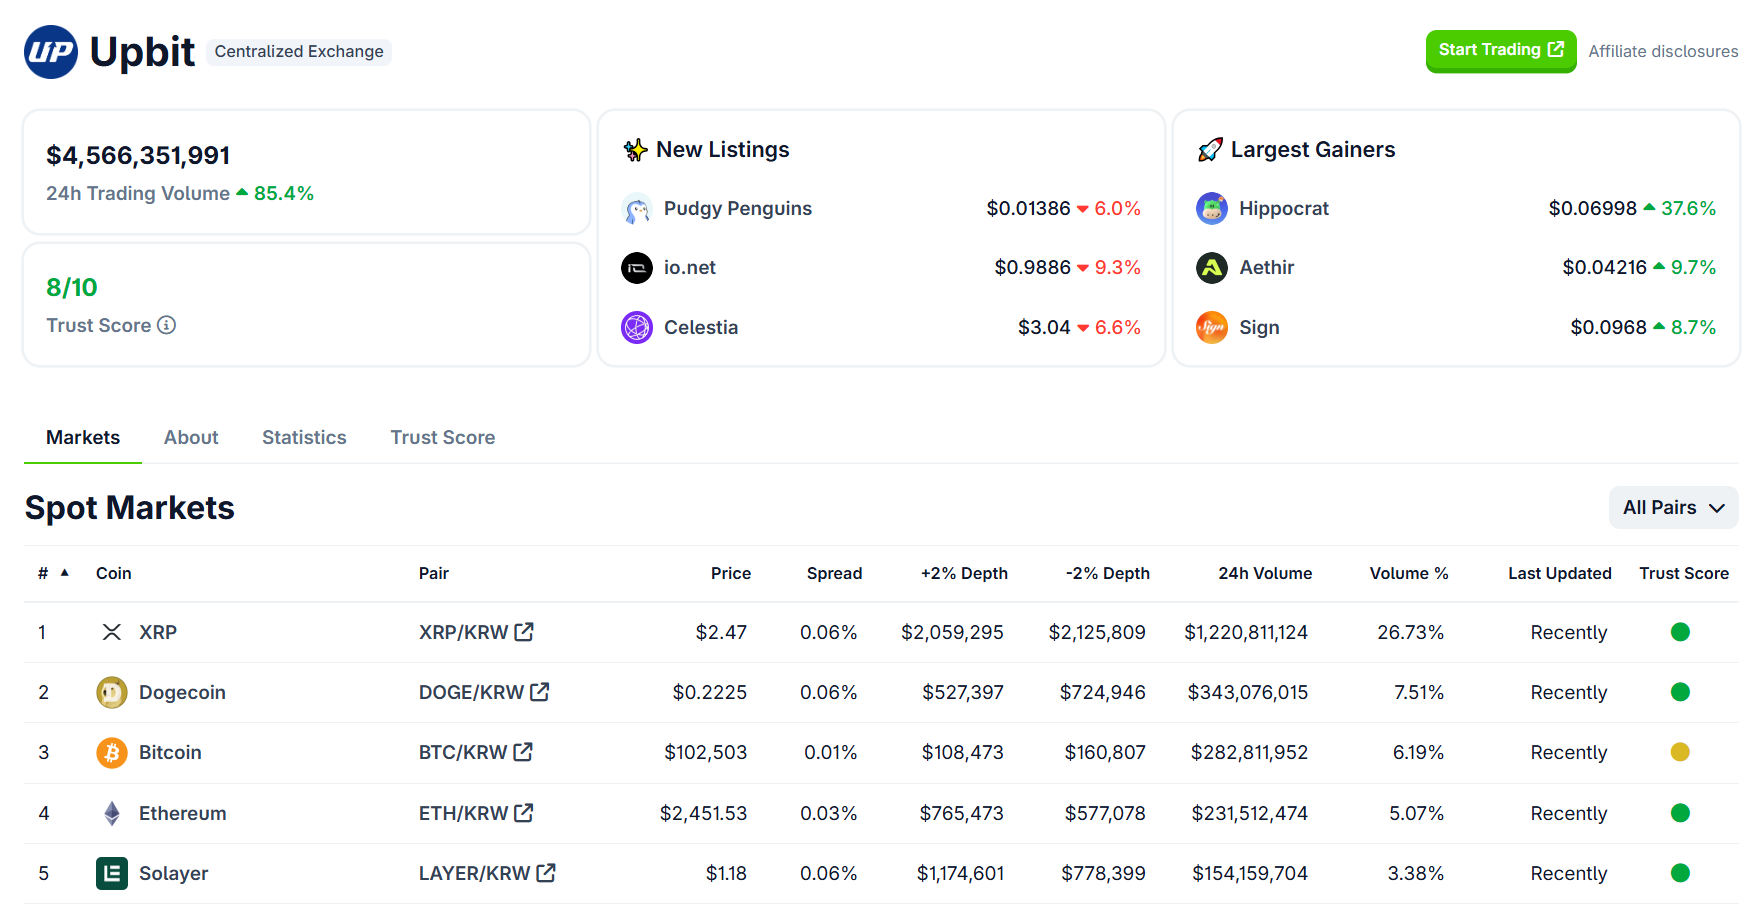Click the io.net coin icon
Image resolution: width=1756 pixels, height=917 pixels.
[637, 268]
